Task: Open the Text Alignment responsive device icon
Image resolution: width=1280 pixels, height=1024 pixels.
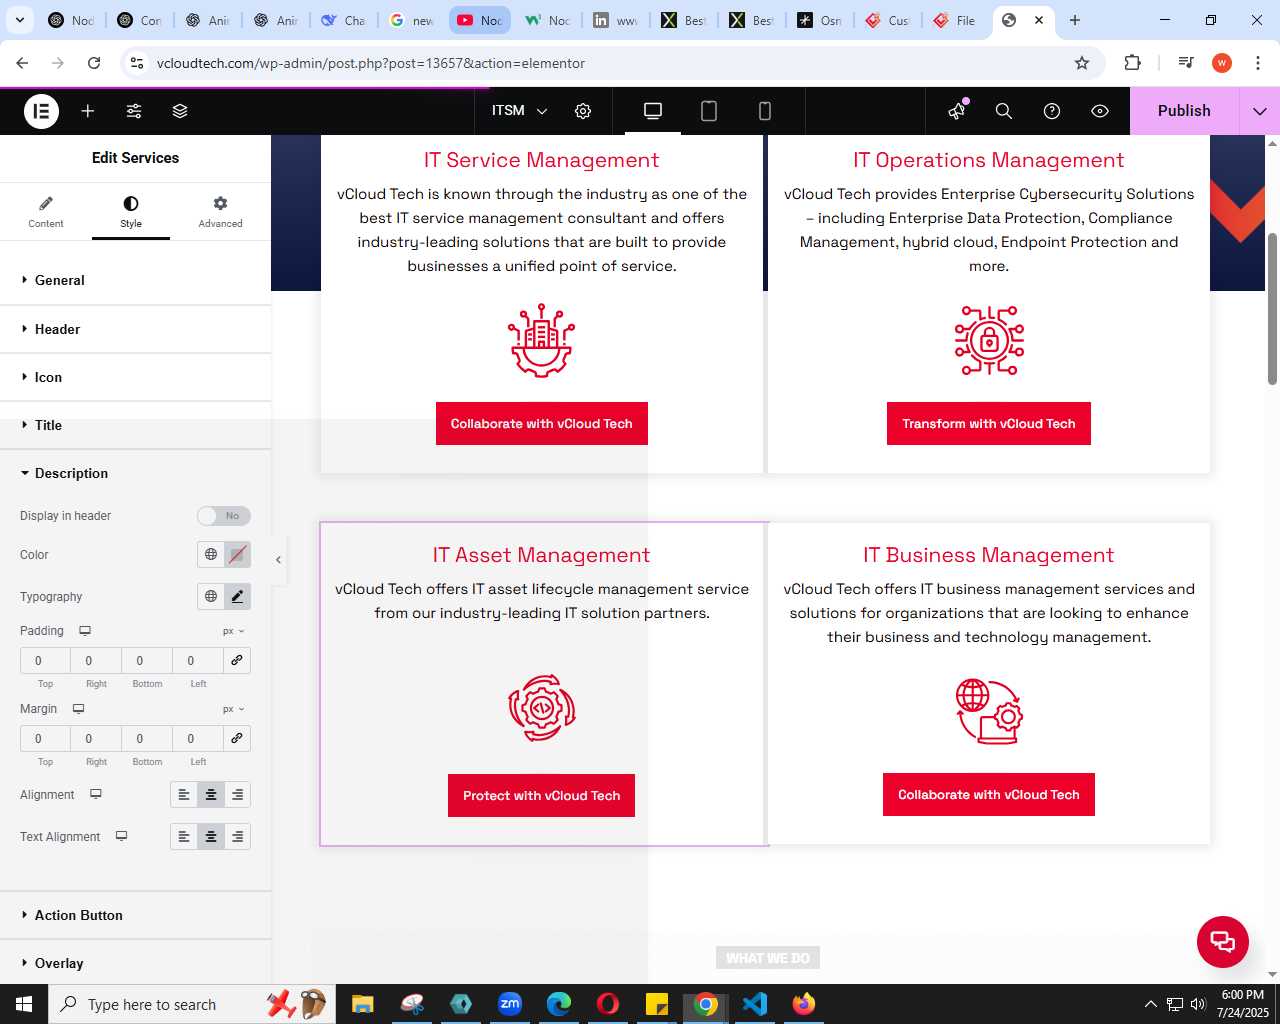Action: [x=121, y=836]
